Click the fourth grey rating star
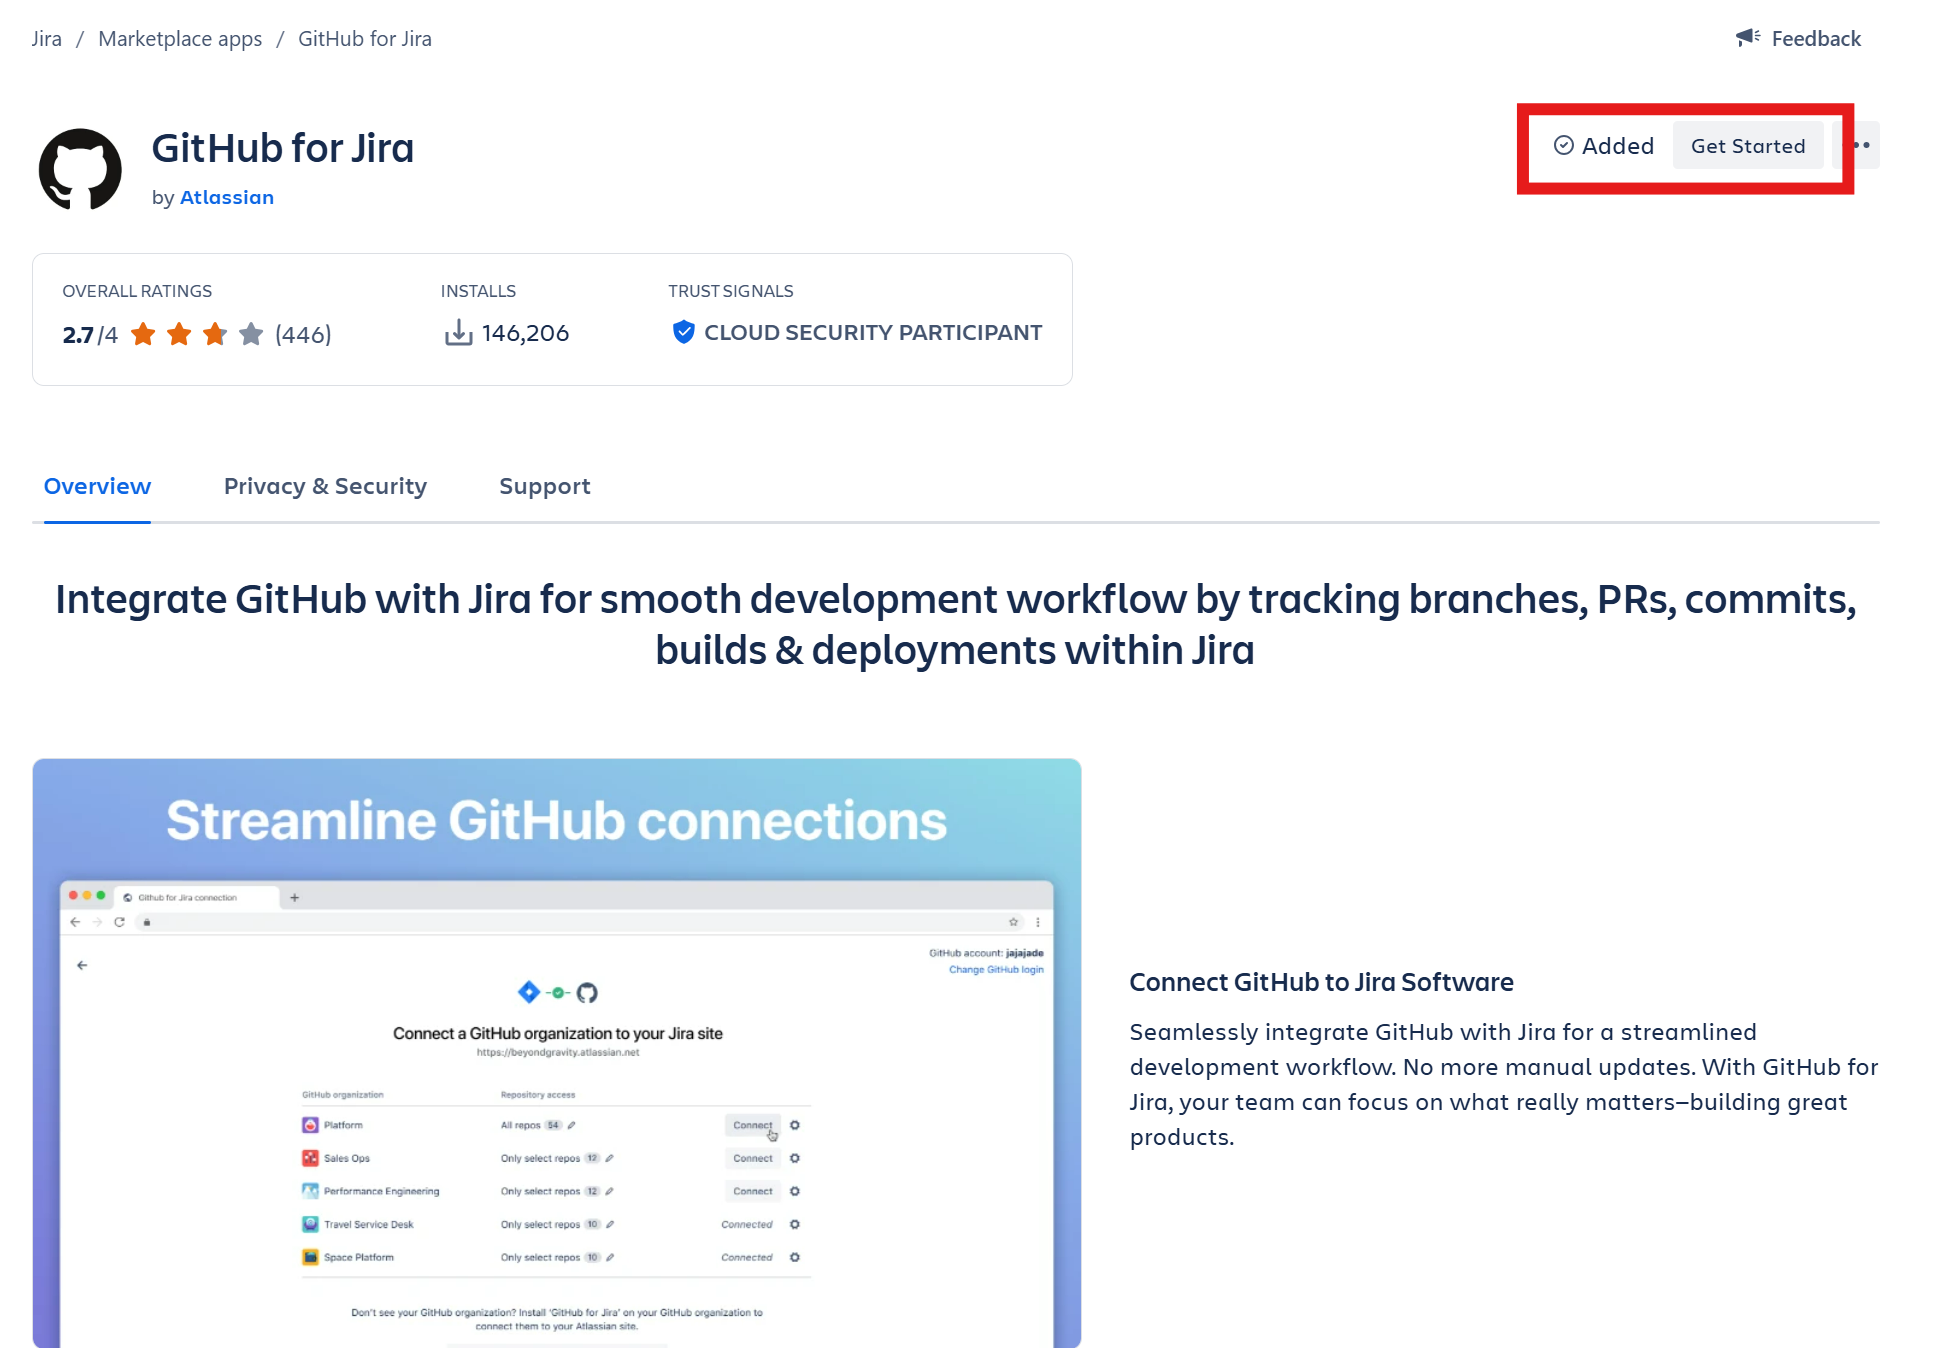Screen dimensions: 1945x1348 (251, 334)
